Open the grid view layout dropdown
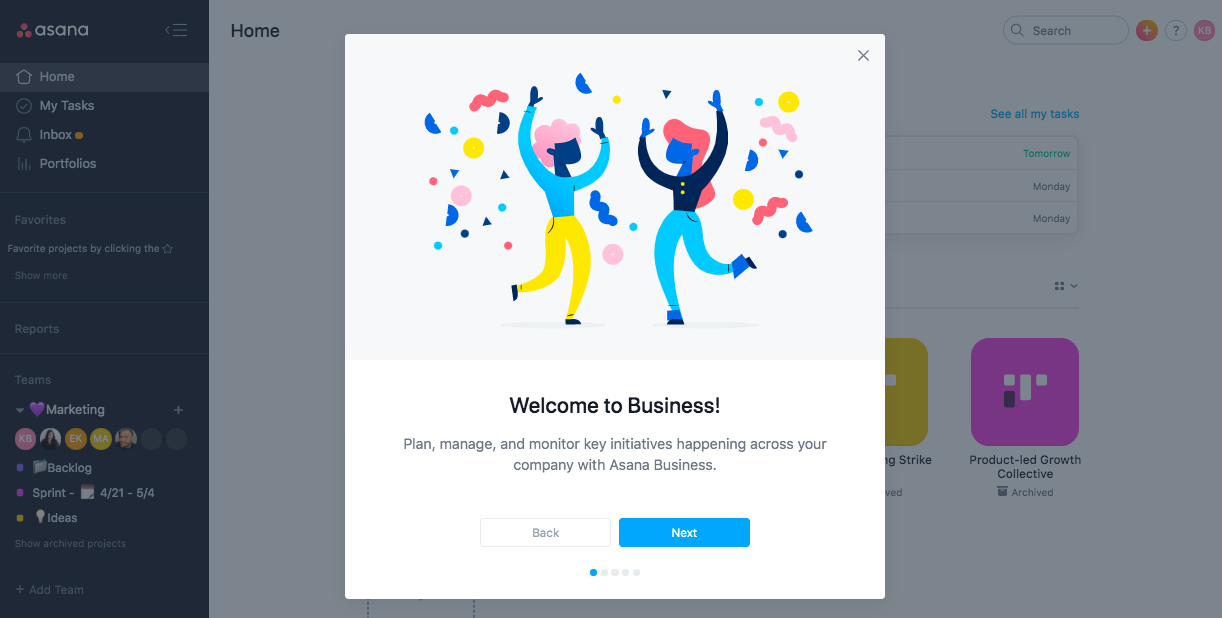 [1066, 286]
